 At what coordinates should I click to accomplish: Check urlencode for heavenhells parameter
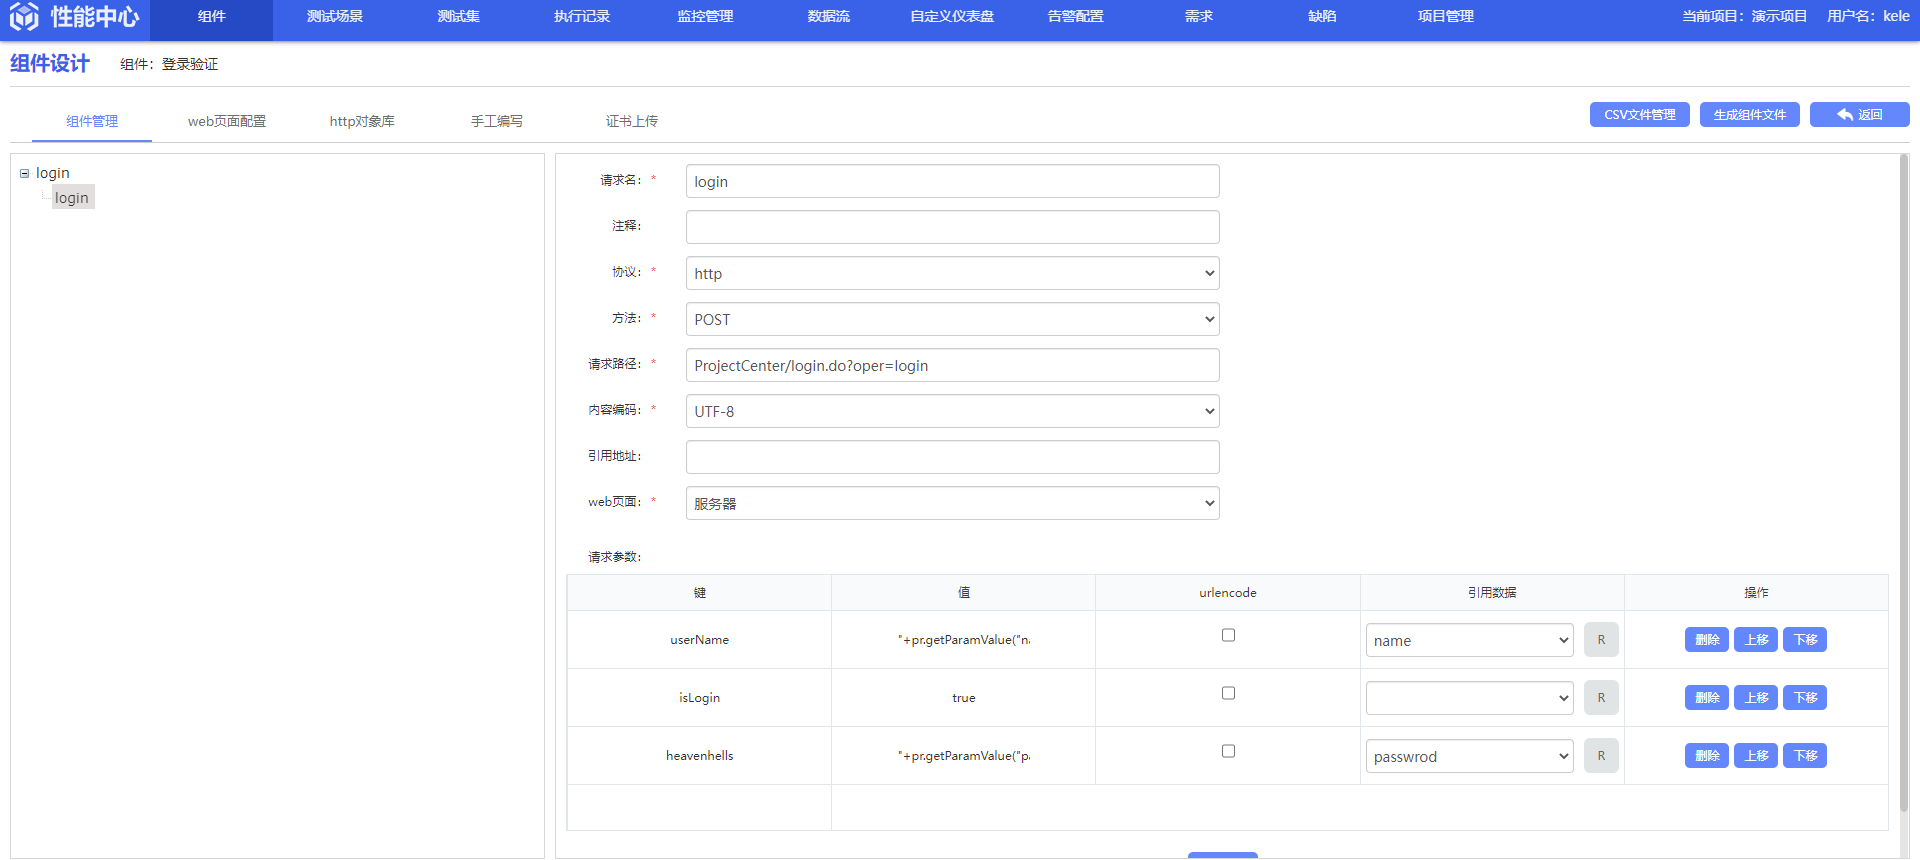[x=1228, y=751]
